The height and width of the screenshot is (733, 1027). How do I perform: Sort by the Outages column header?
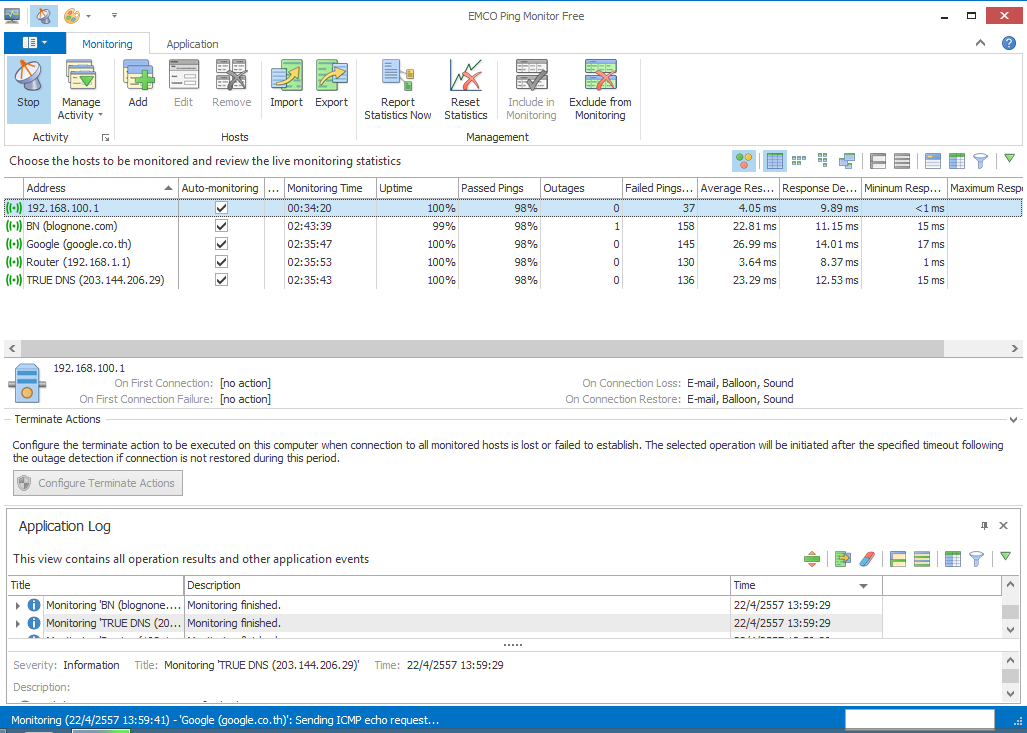pos(580,188)
